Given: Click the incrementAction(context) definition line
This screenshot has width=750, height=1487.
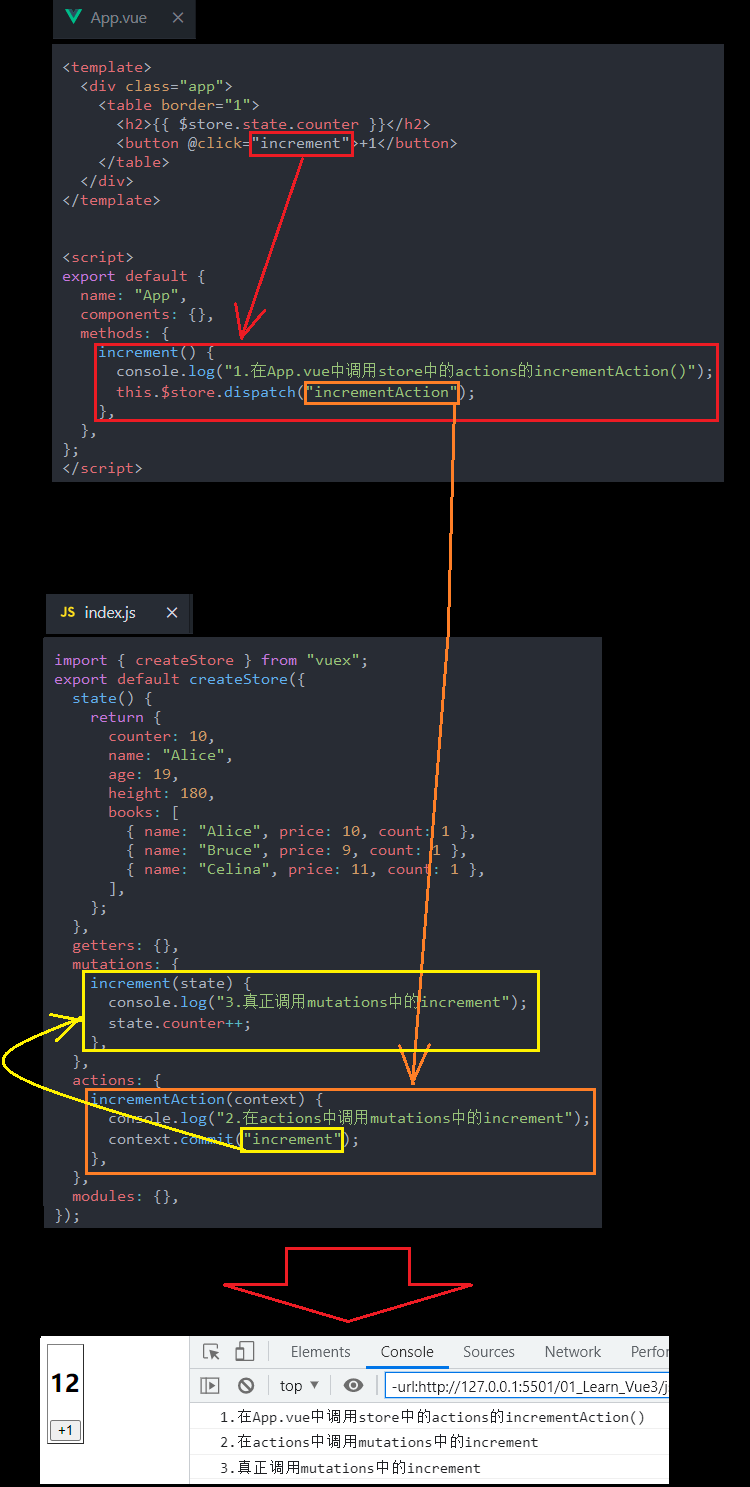Looking at the screenshot, I should pos(207,1099).
